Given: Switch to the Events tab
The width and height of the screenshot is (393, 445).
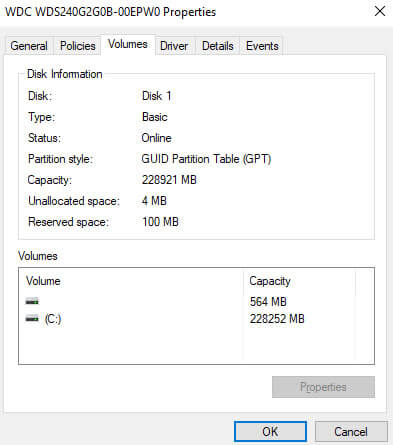Looking at the screenshot, I should click(x=262, y=46).
